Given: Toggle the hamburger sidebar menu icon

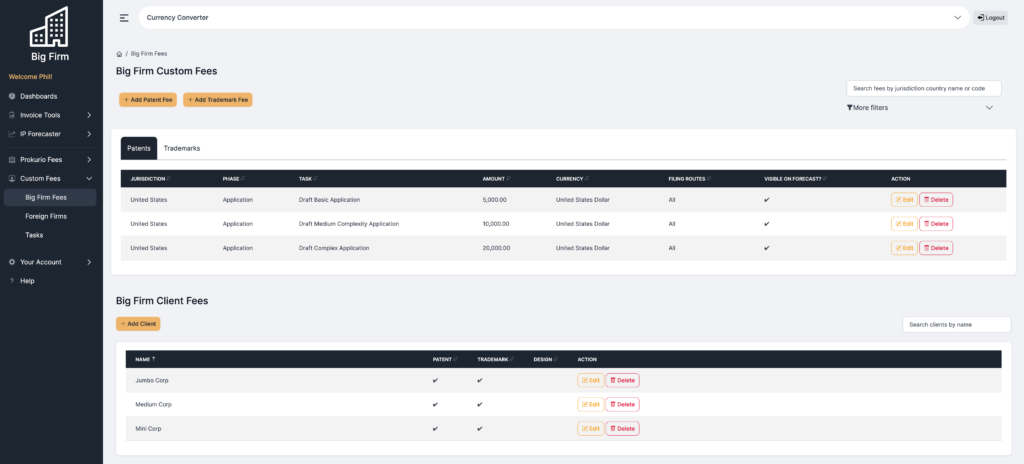Looking at the screenshot, I should 124,18.
